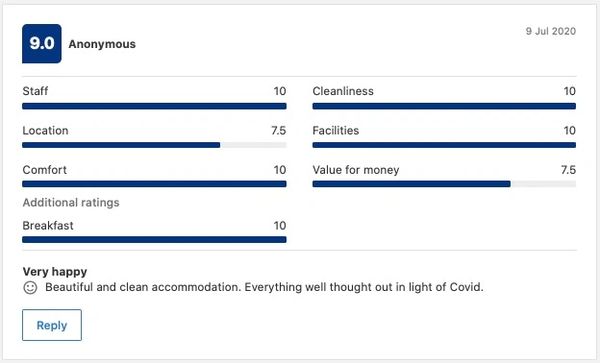This screenshot has height=363, width=600.
Task: Click the smiley face icon beside review text
Action: (30, 288)
